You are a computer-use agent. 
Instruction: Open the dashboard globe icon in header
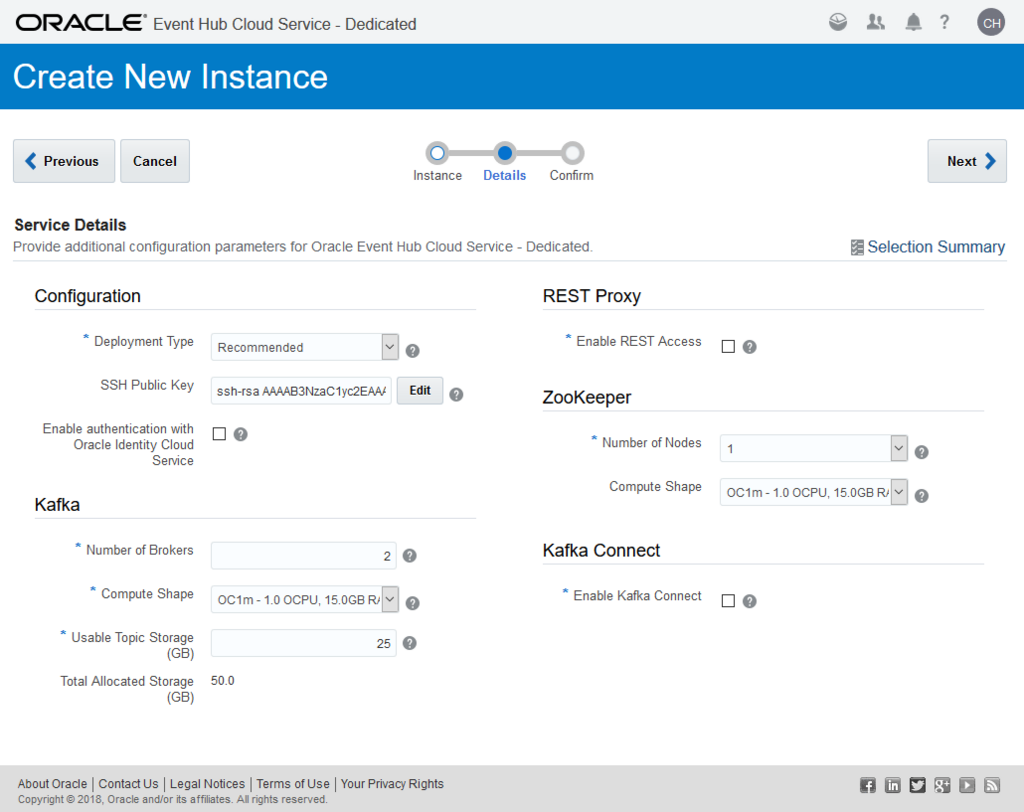coord(838,22)
